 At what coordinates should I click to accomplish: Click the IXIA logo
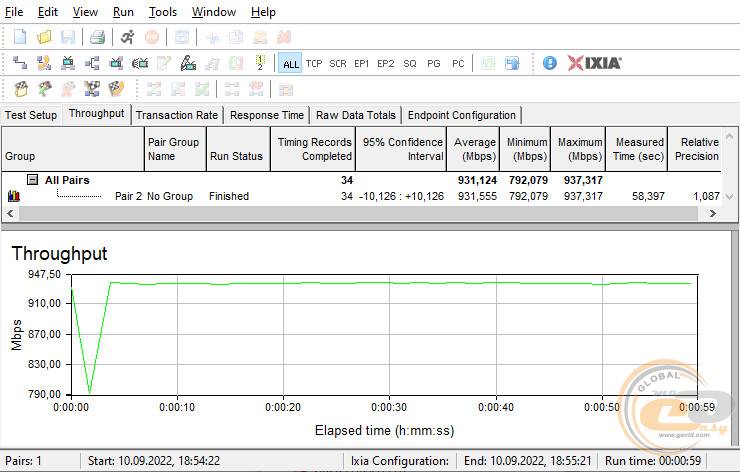[x=594, y=63]
